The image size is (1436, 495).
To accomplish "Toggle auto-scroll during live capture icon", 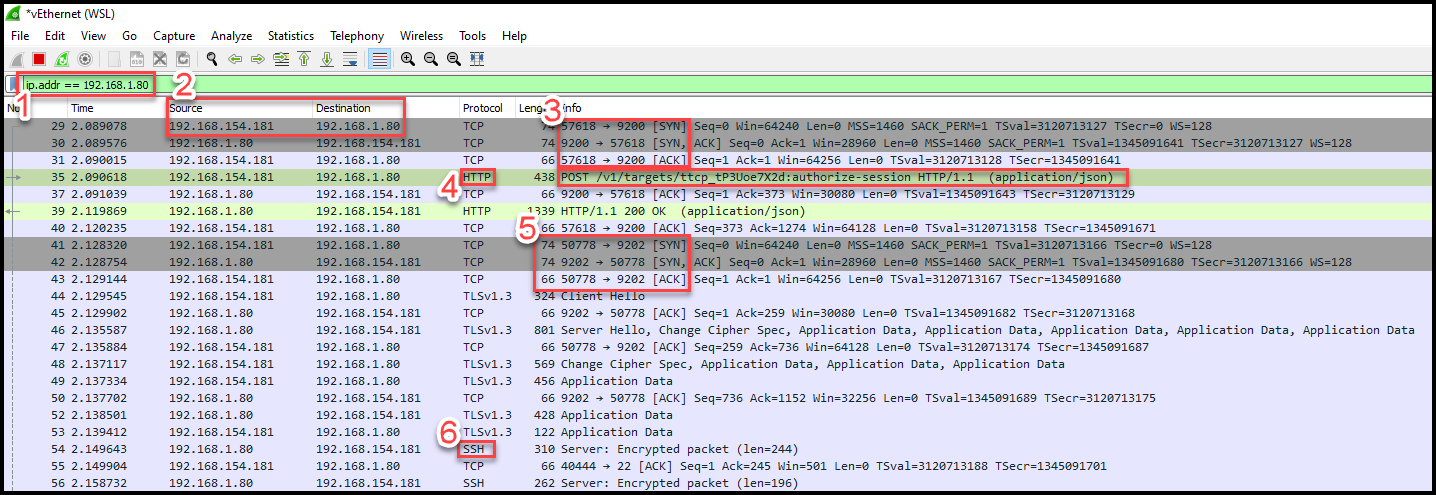I will [x=350, y=59].
